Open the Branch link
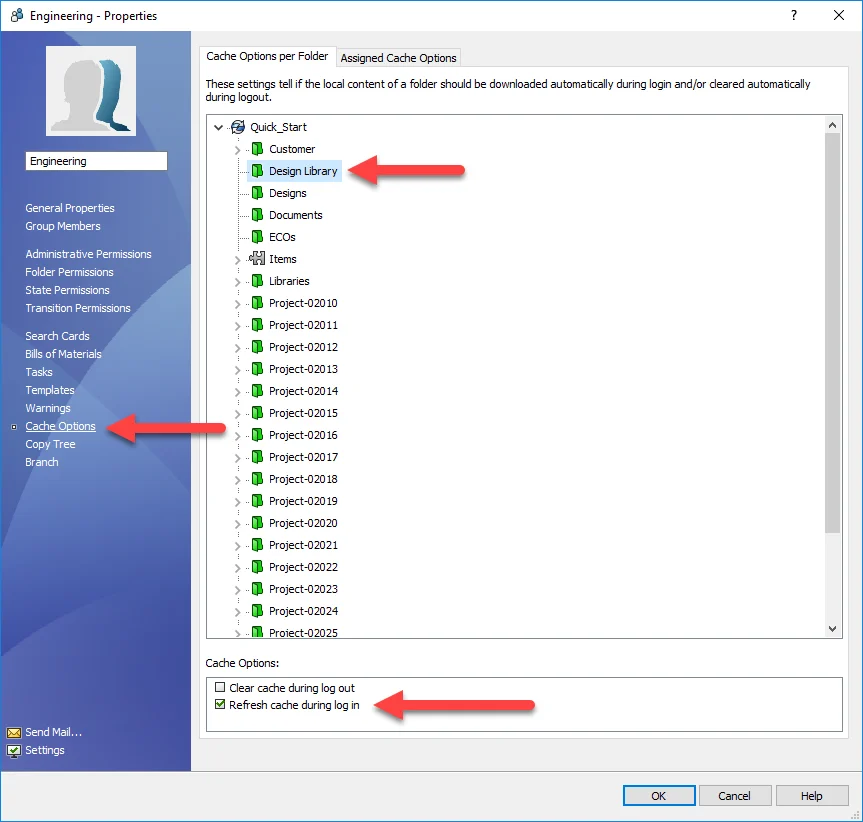The width and height of the screenshot is (863, 822). (42, 462)
